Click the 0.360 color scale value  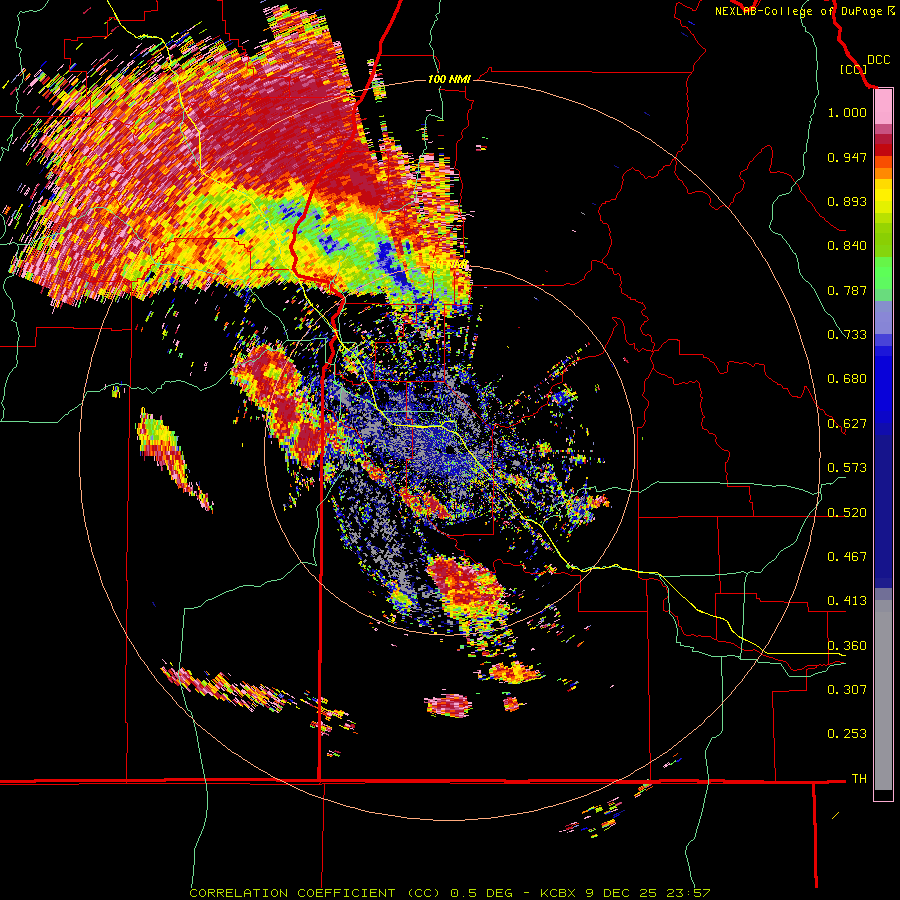tap(847, 646)
